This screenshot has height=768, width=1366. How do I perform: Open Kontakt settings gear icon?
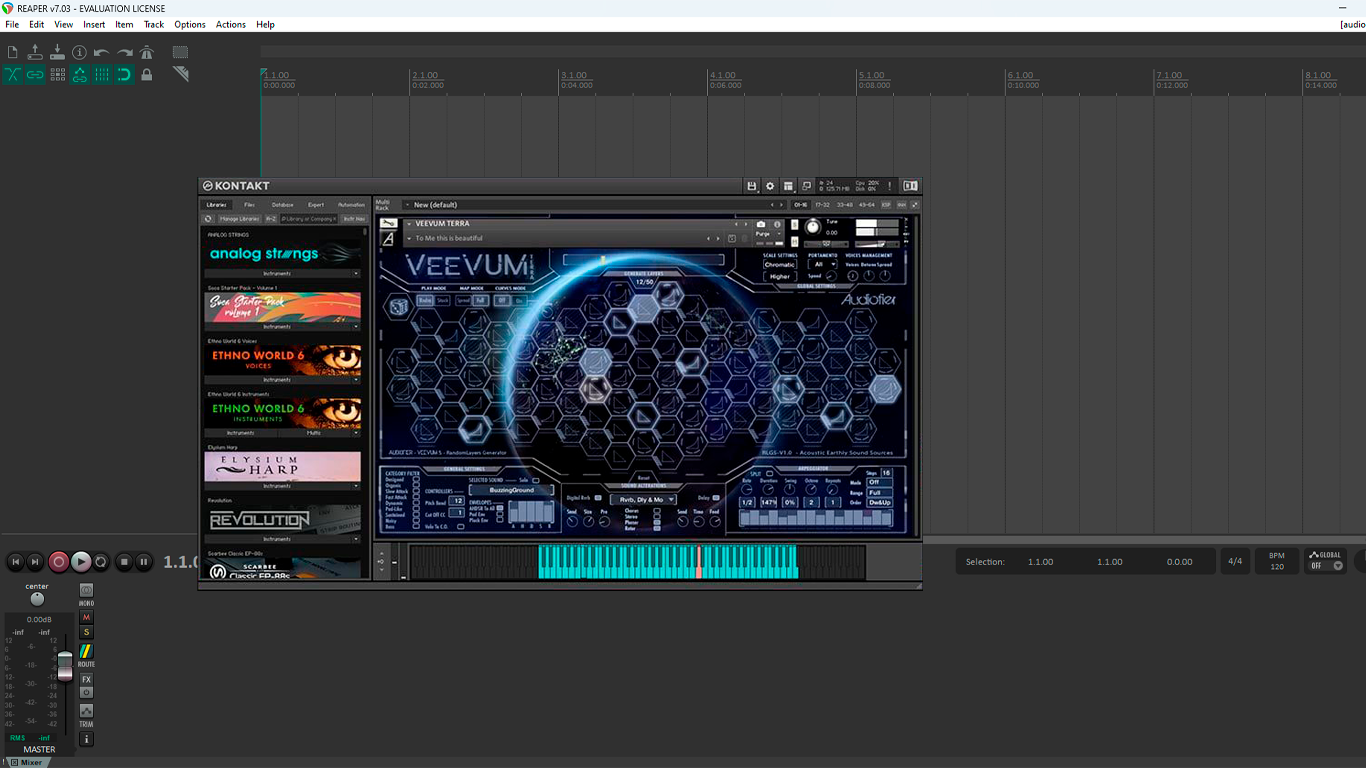tap(770, 186)
